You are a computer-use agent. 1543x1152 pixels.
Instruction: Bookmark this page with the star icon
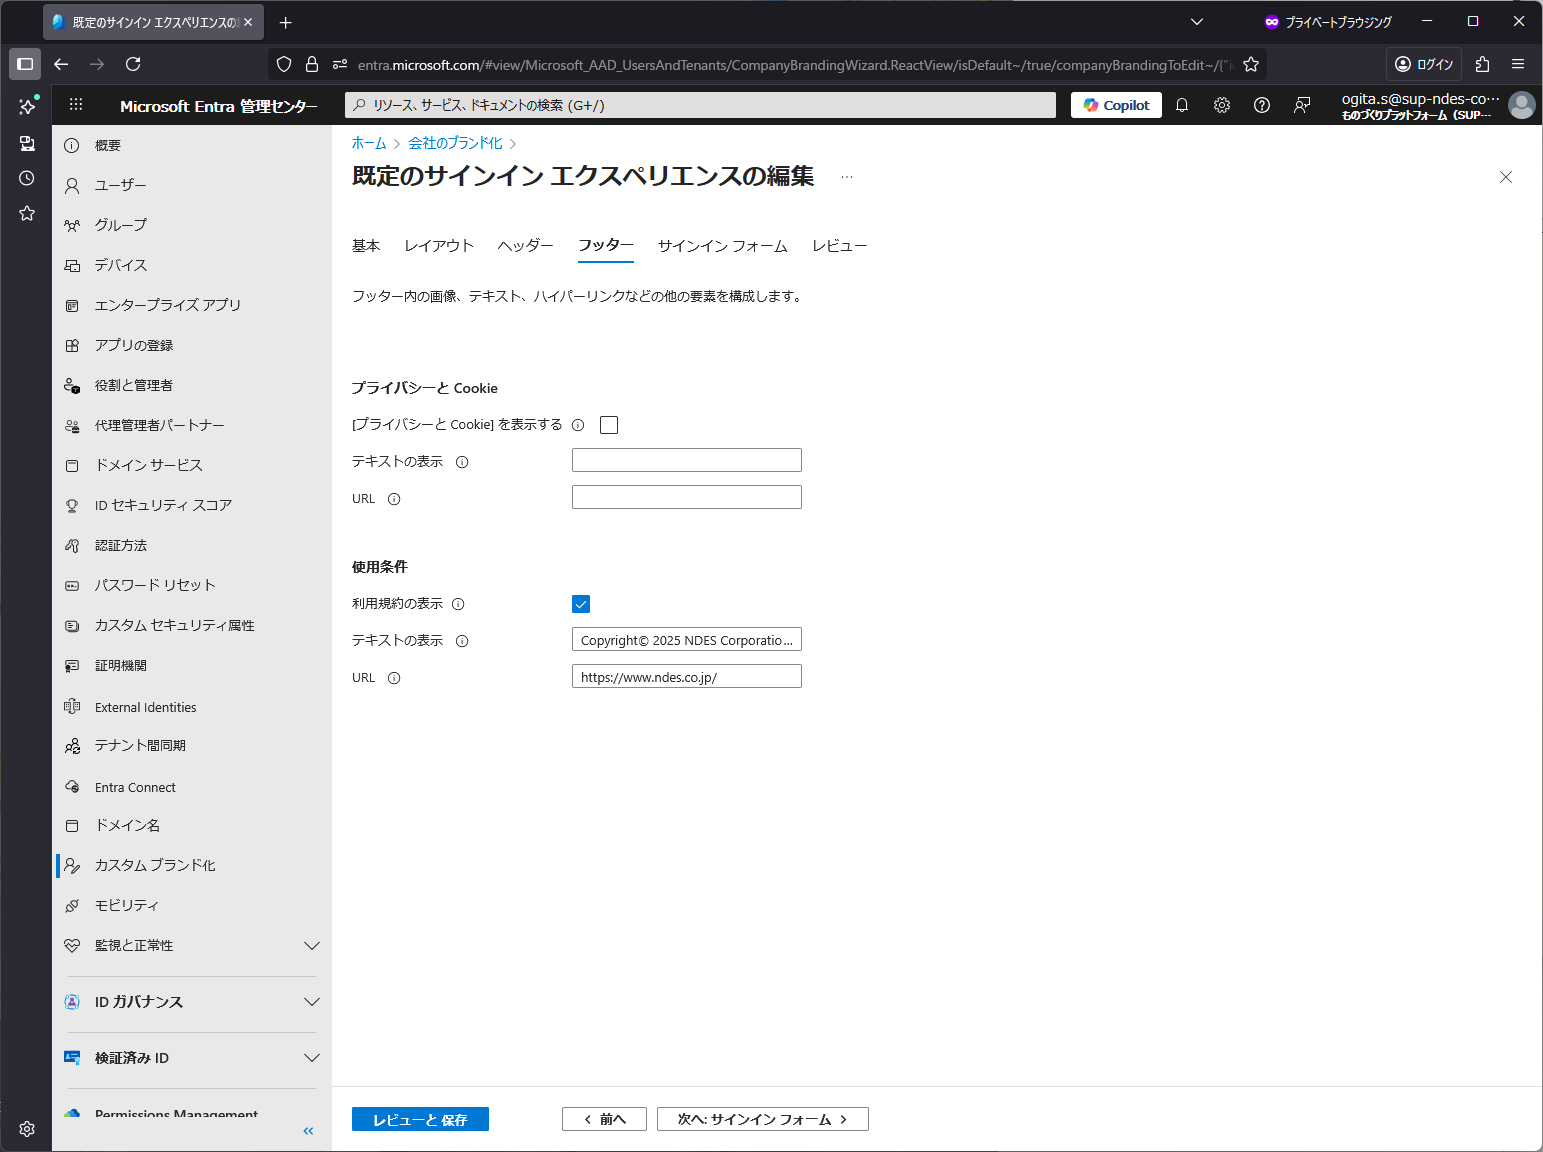[1251, 65]
